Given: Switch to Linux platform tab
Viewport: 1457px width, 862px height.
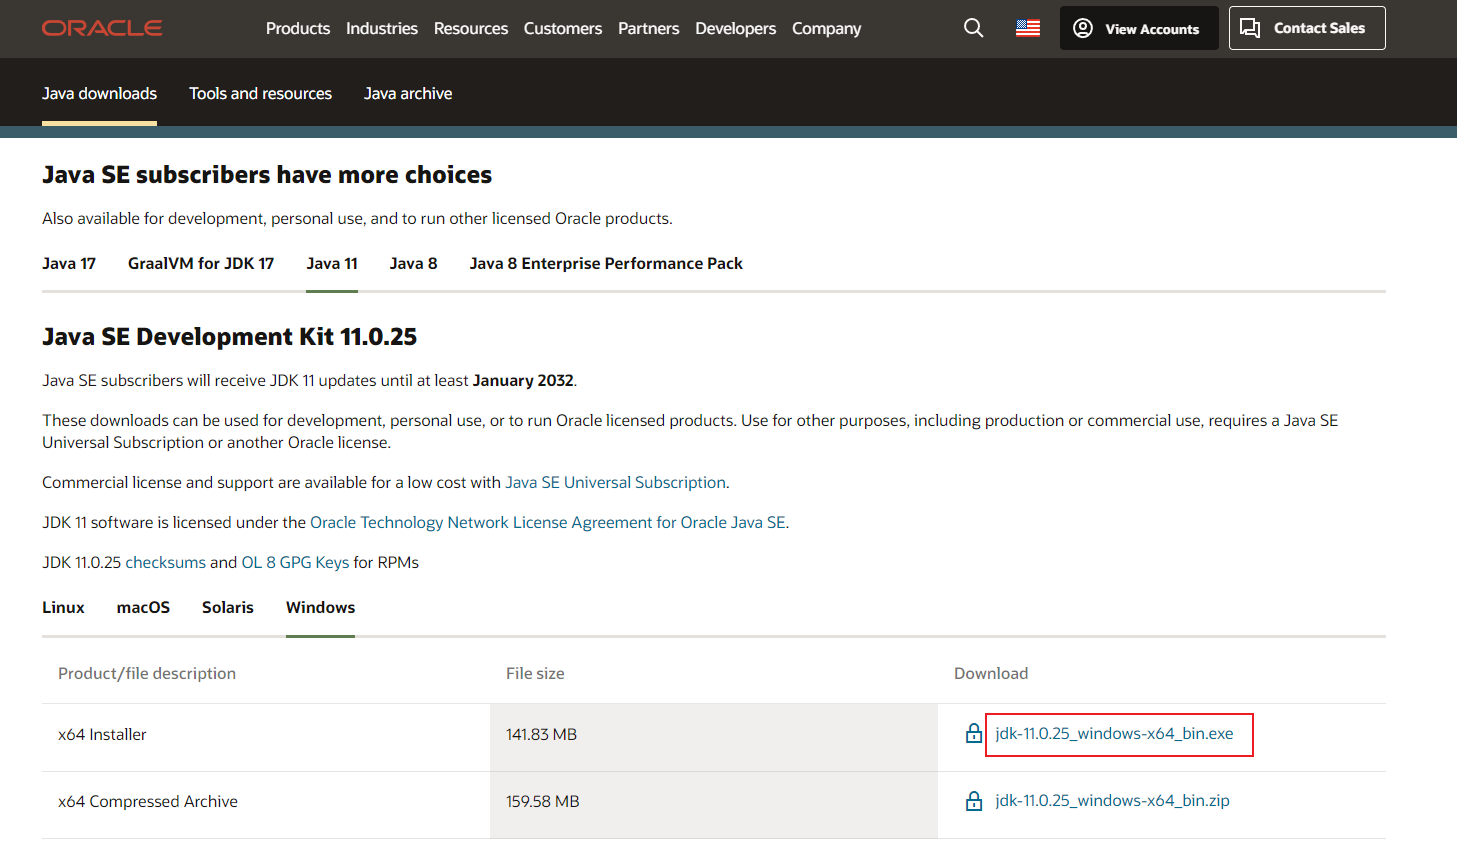Looking at the screenshot, I should pos(63,607).
